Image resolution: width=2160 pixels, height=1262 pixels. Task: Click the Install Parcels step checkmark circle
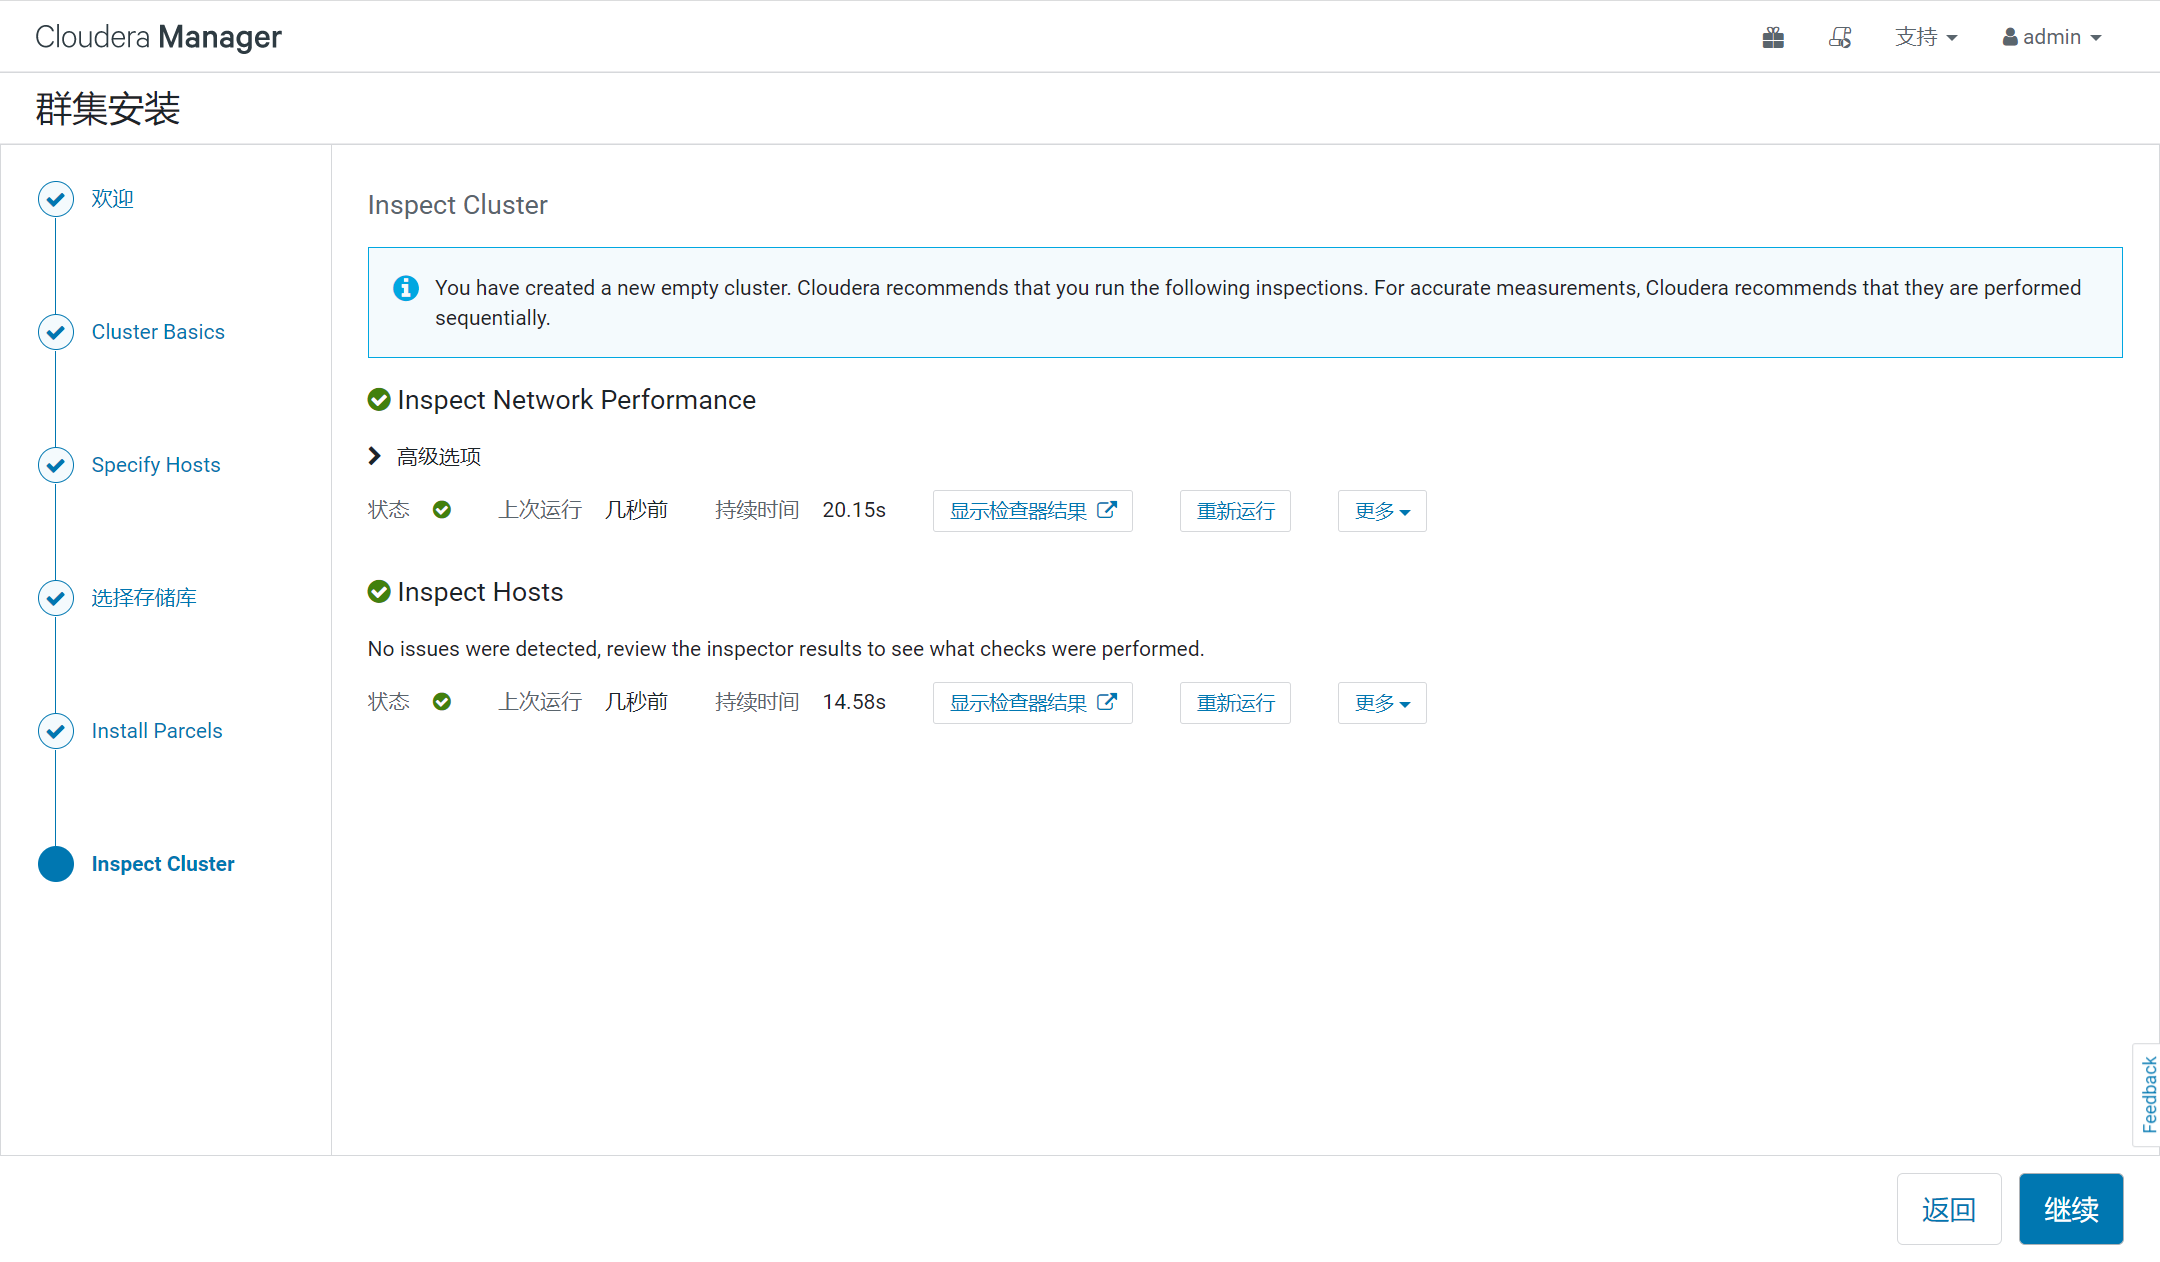(x=56, y=731)
